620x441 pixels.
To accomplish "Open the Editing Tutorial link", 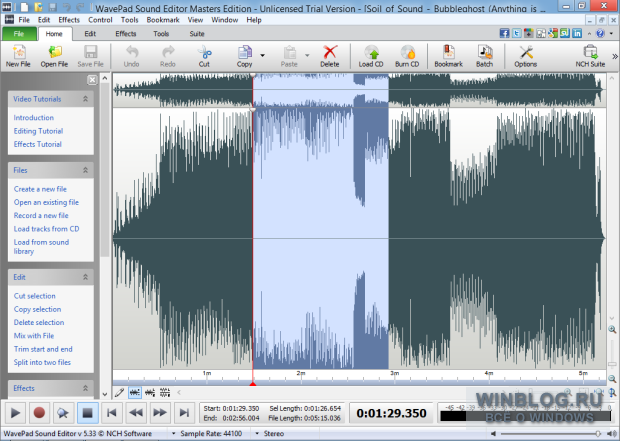I will [38, 131].
